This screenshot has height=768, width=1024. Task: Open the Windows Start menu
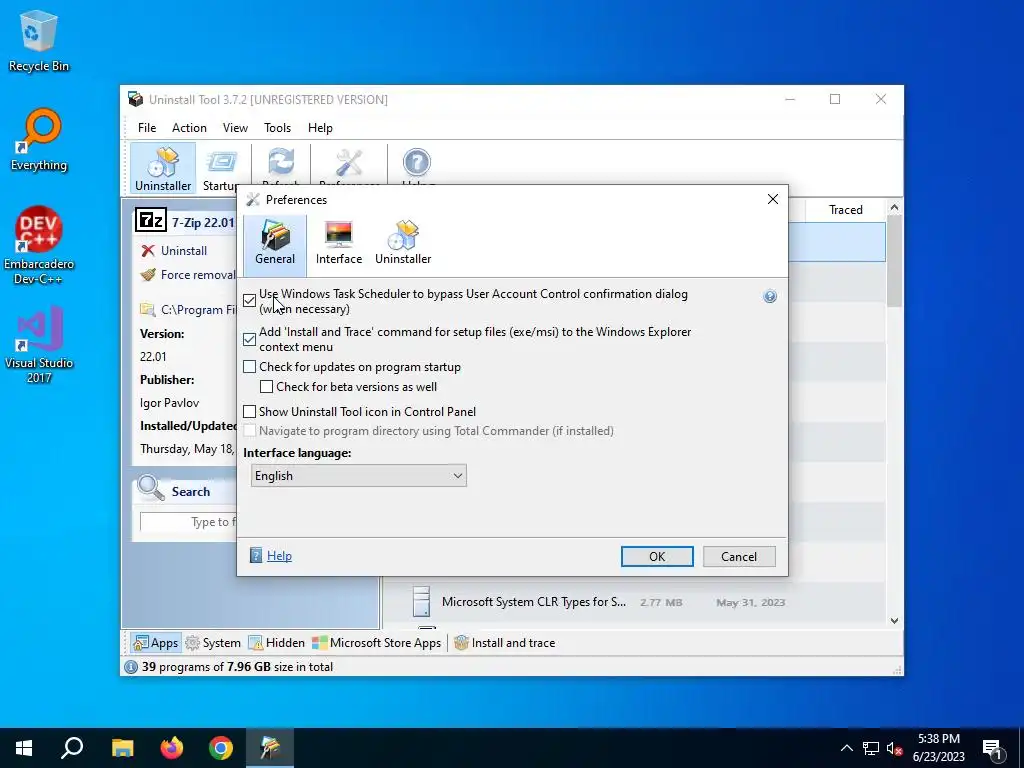click(24, 748)
